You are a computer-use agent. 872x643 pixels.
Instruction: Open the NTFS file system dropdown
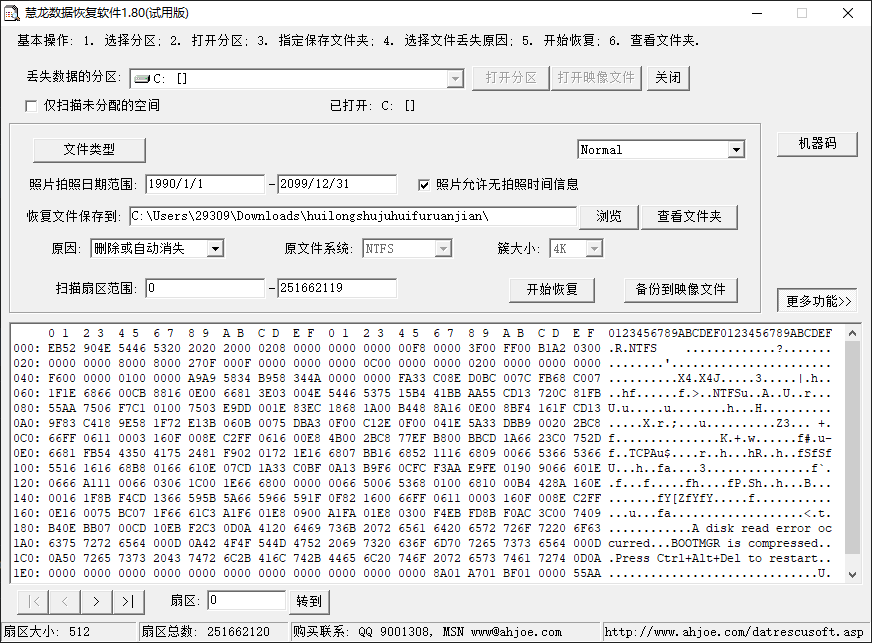click(x=443, y=249)
